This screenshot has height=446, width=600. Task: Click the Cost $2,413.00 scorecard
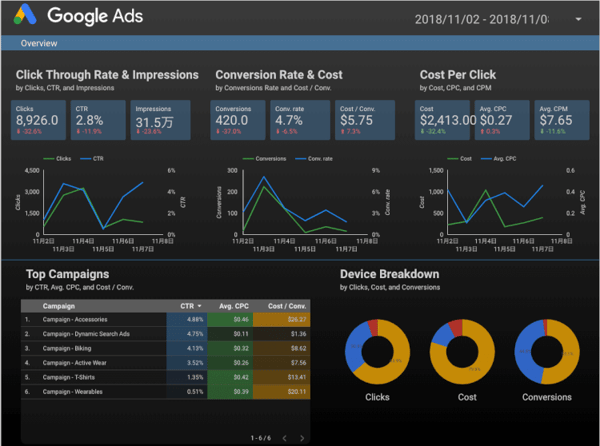point(442,120)
